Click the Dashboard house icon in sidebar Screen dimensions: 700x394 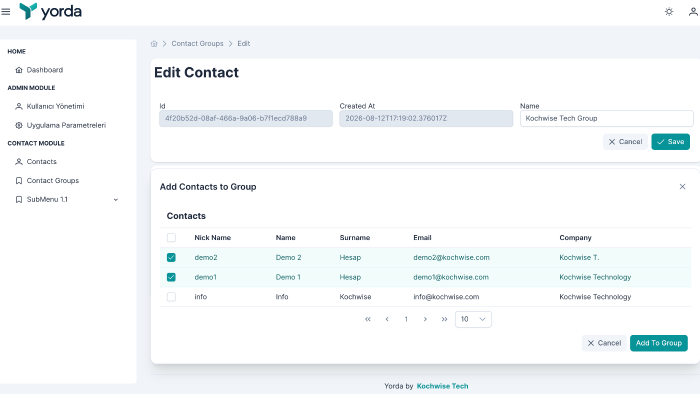tap(19, 70)
